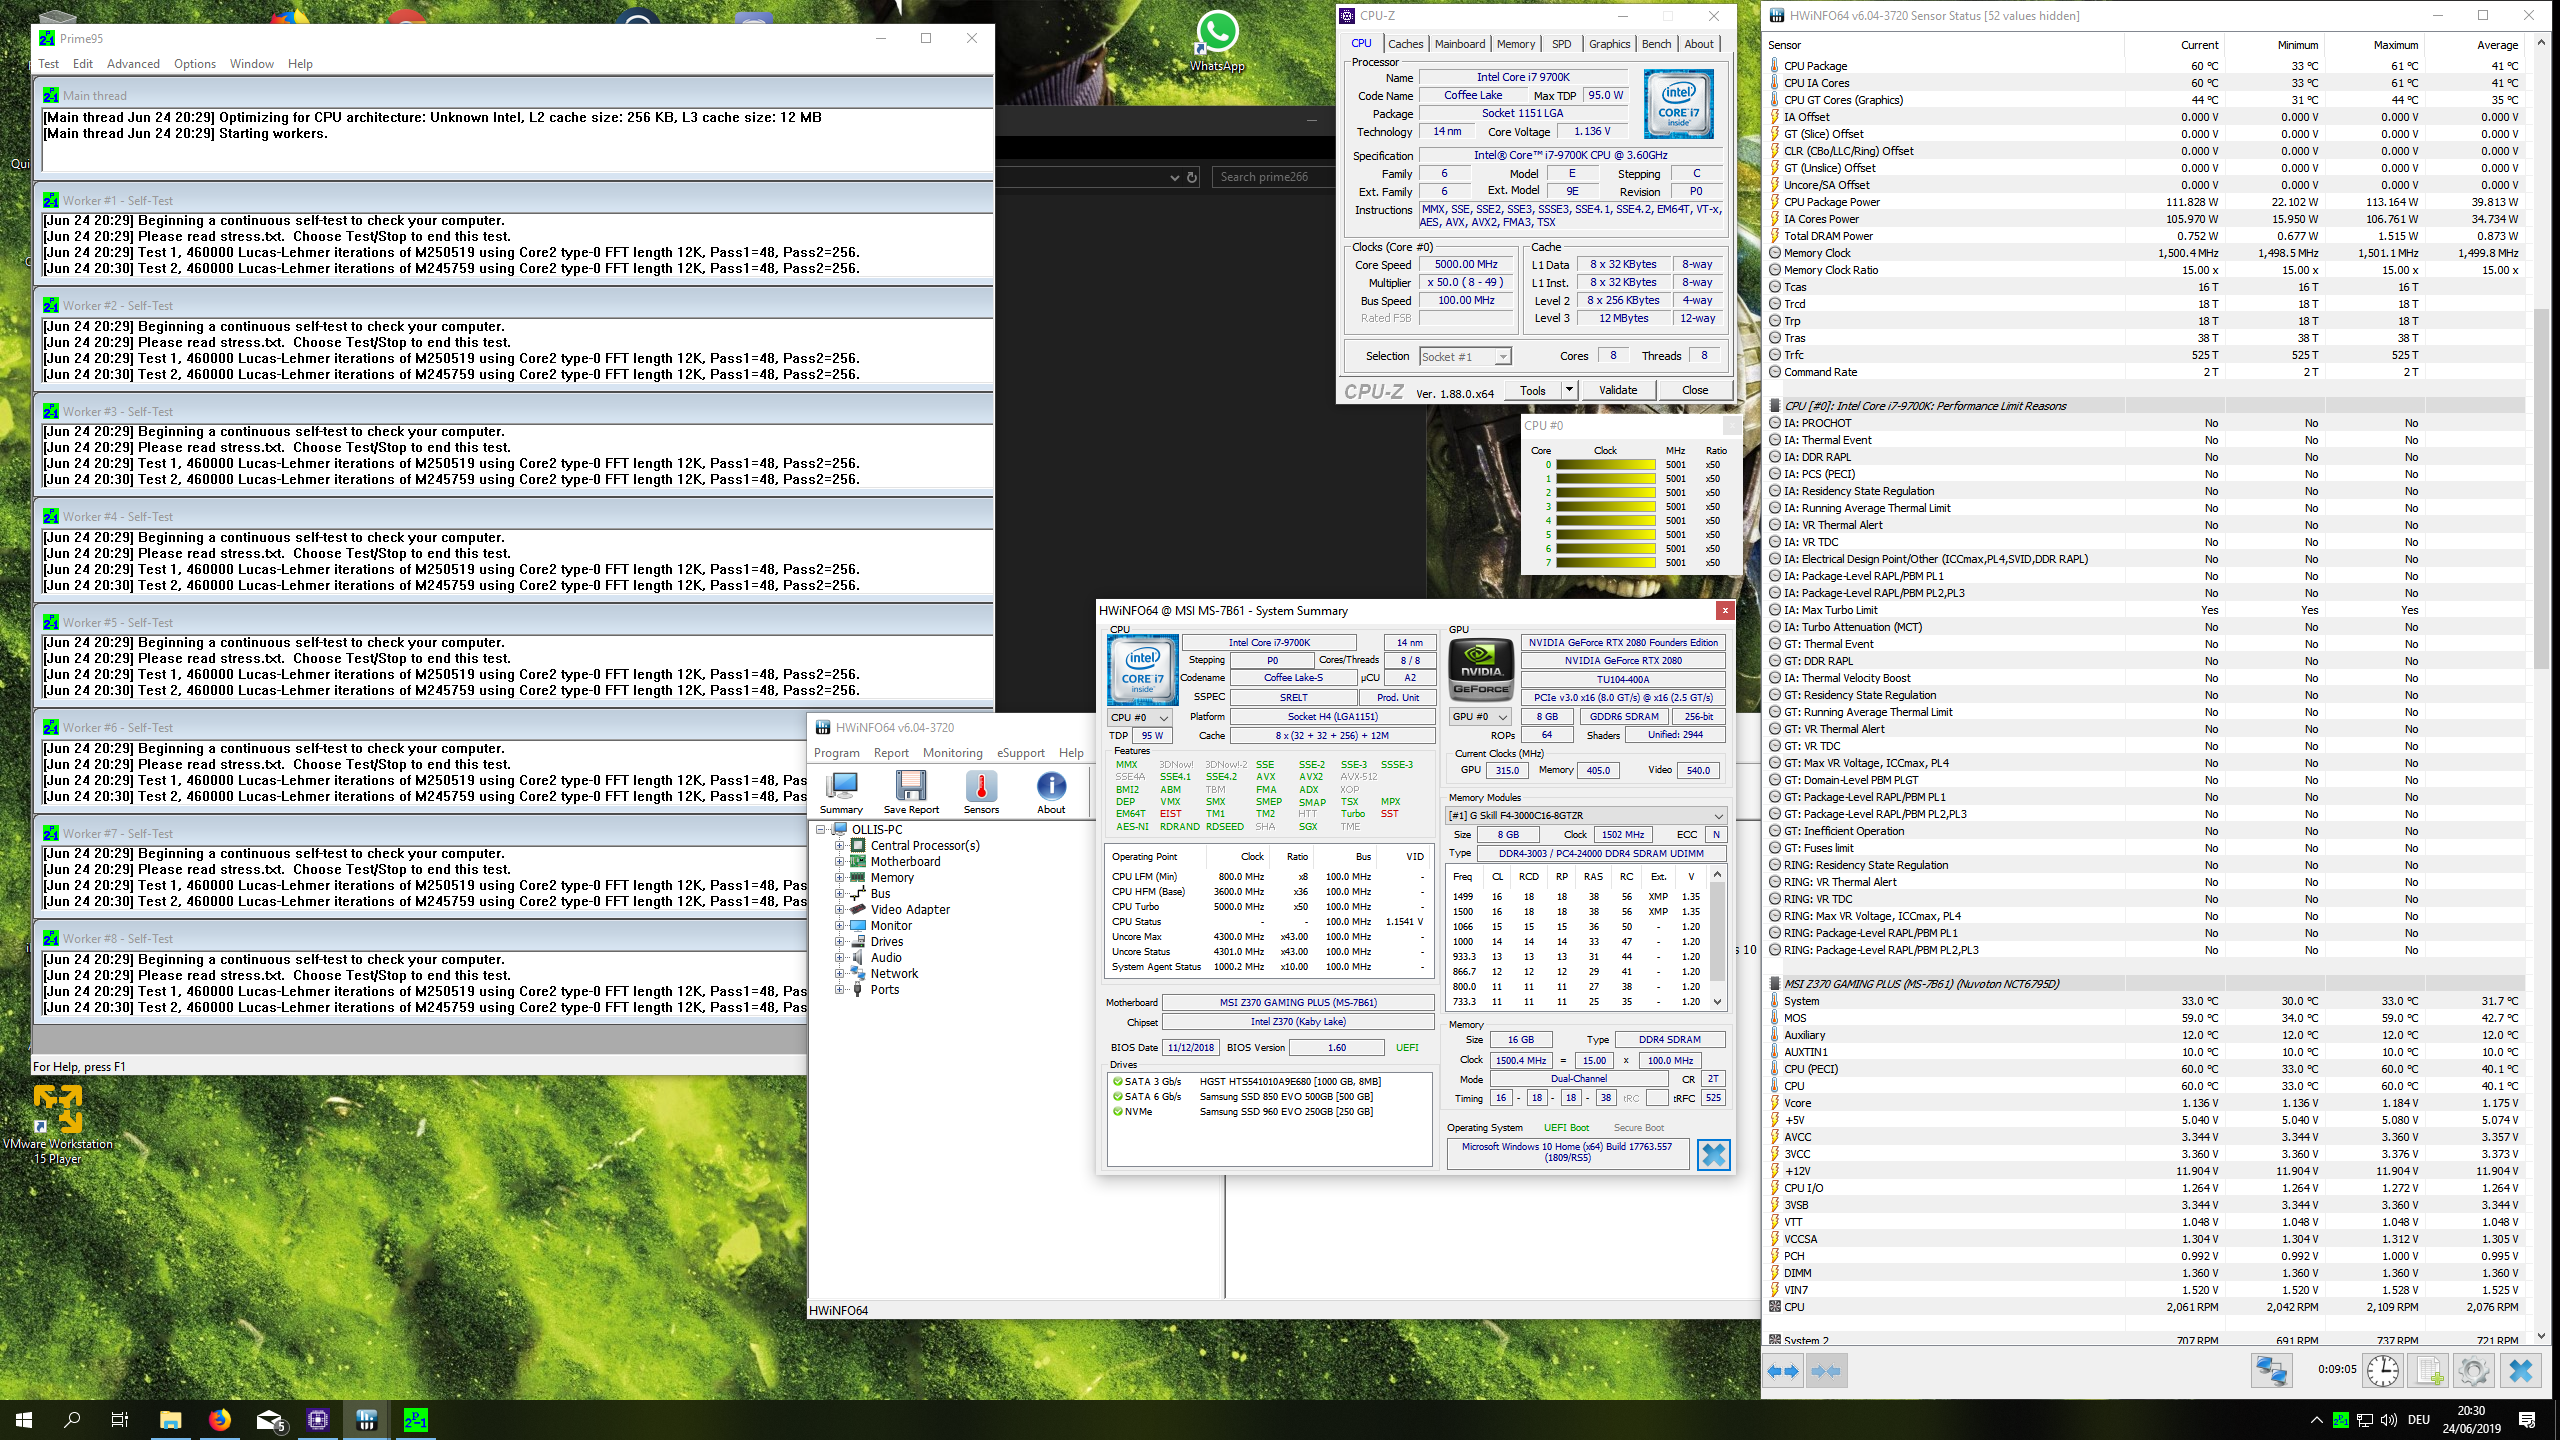Screen dimensions: 2560x1440
Task: Reset timers using the clock icon
Action: coord(2382,1372)
